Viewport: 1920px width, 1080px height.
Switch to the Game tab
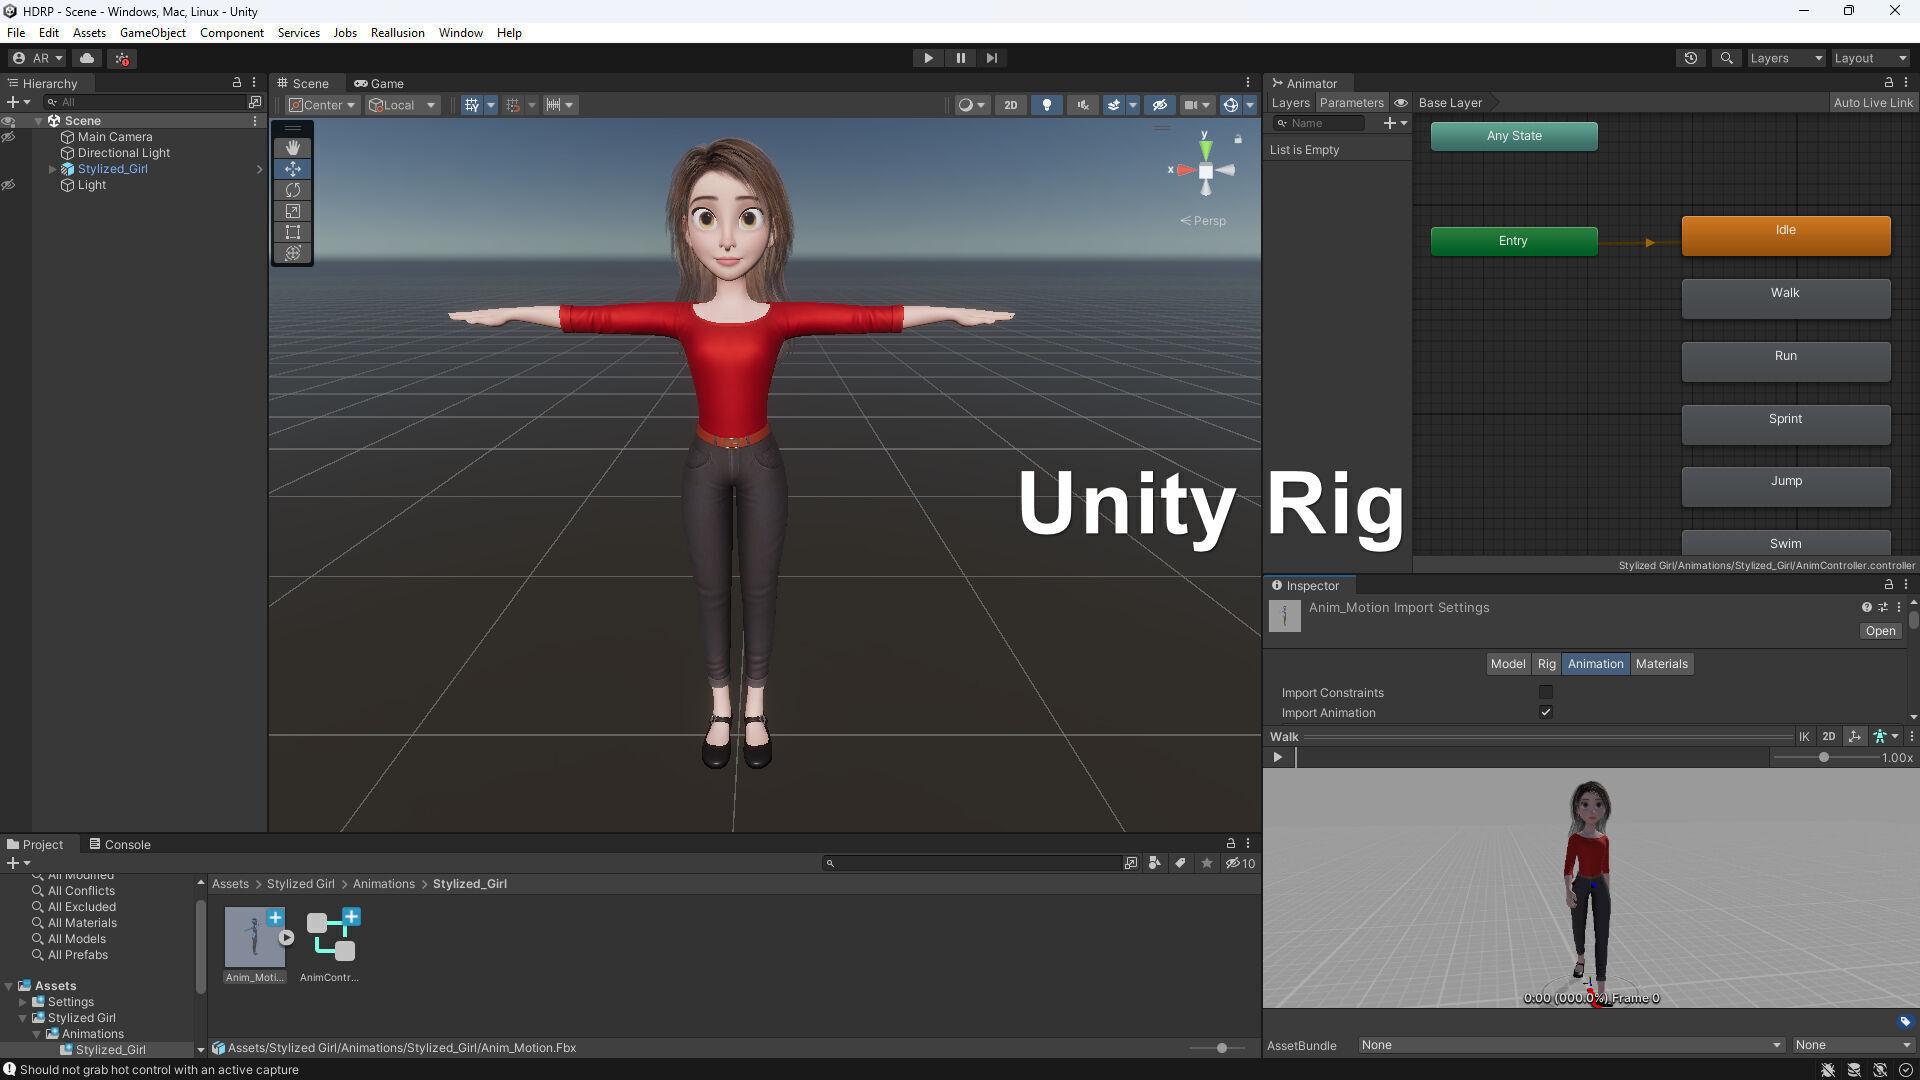[379, 83]
